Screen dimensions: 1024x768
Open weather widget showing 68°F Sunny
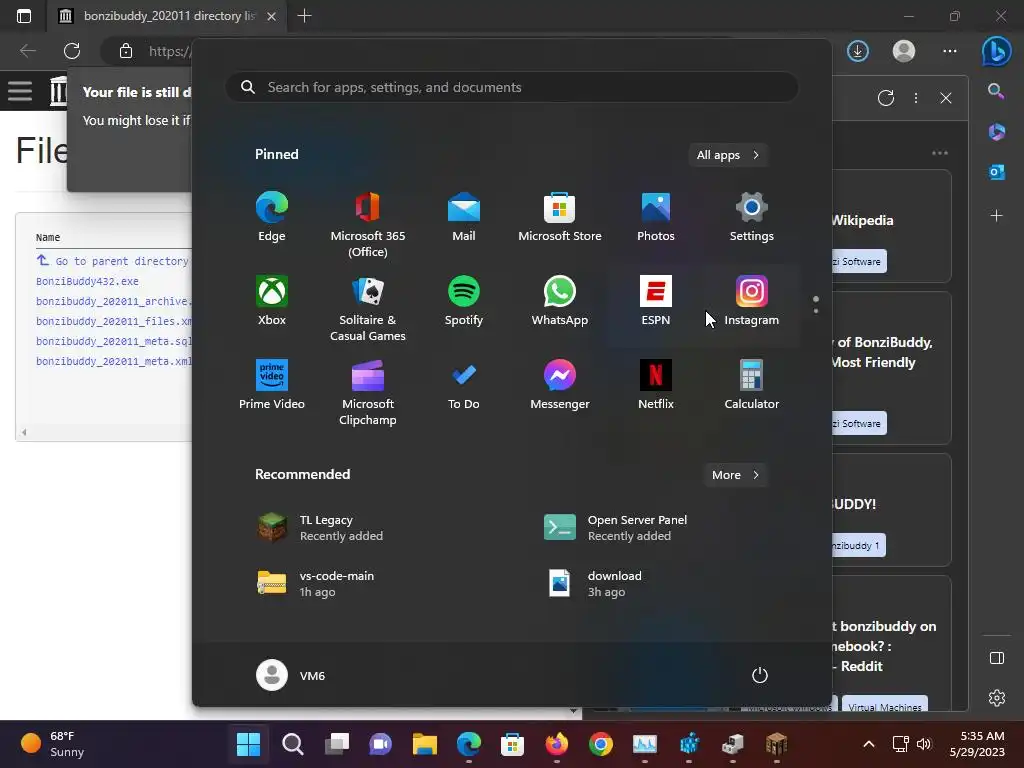[52, 744]
